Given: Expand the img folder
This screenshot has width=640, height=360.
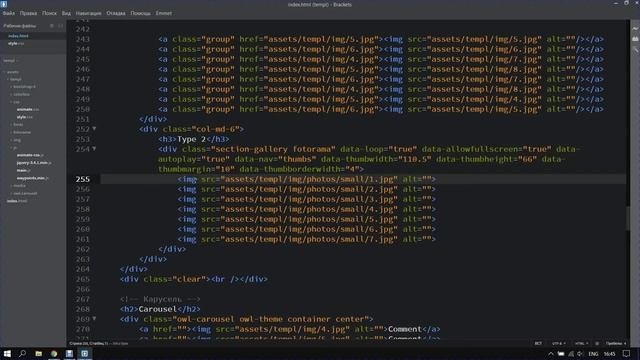Looking at the screenshot, I should [x=17, y=140].
